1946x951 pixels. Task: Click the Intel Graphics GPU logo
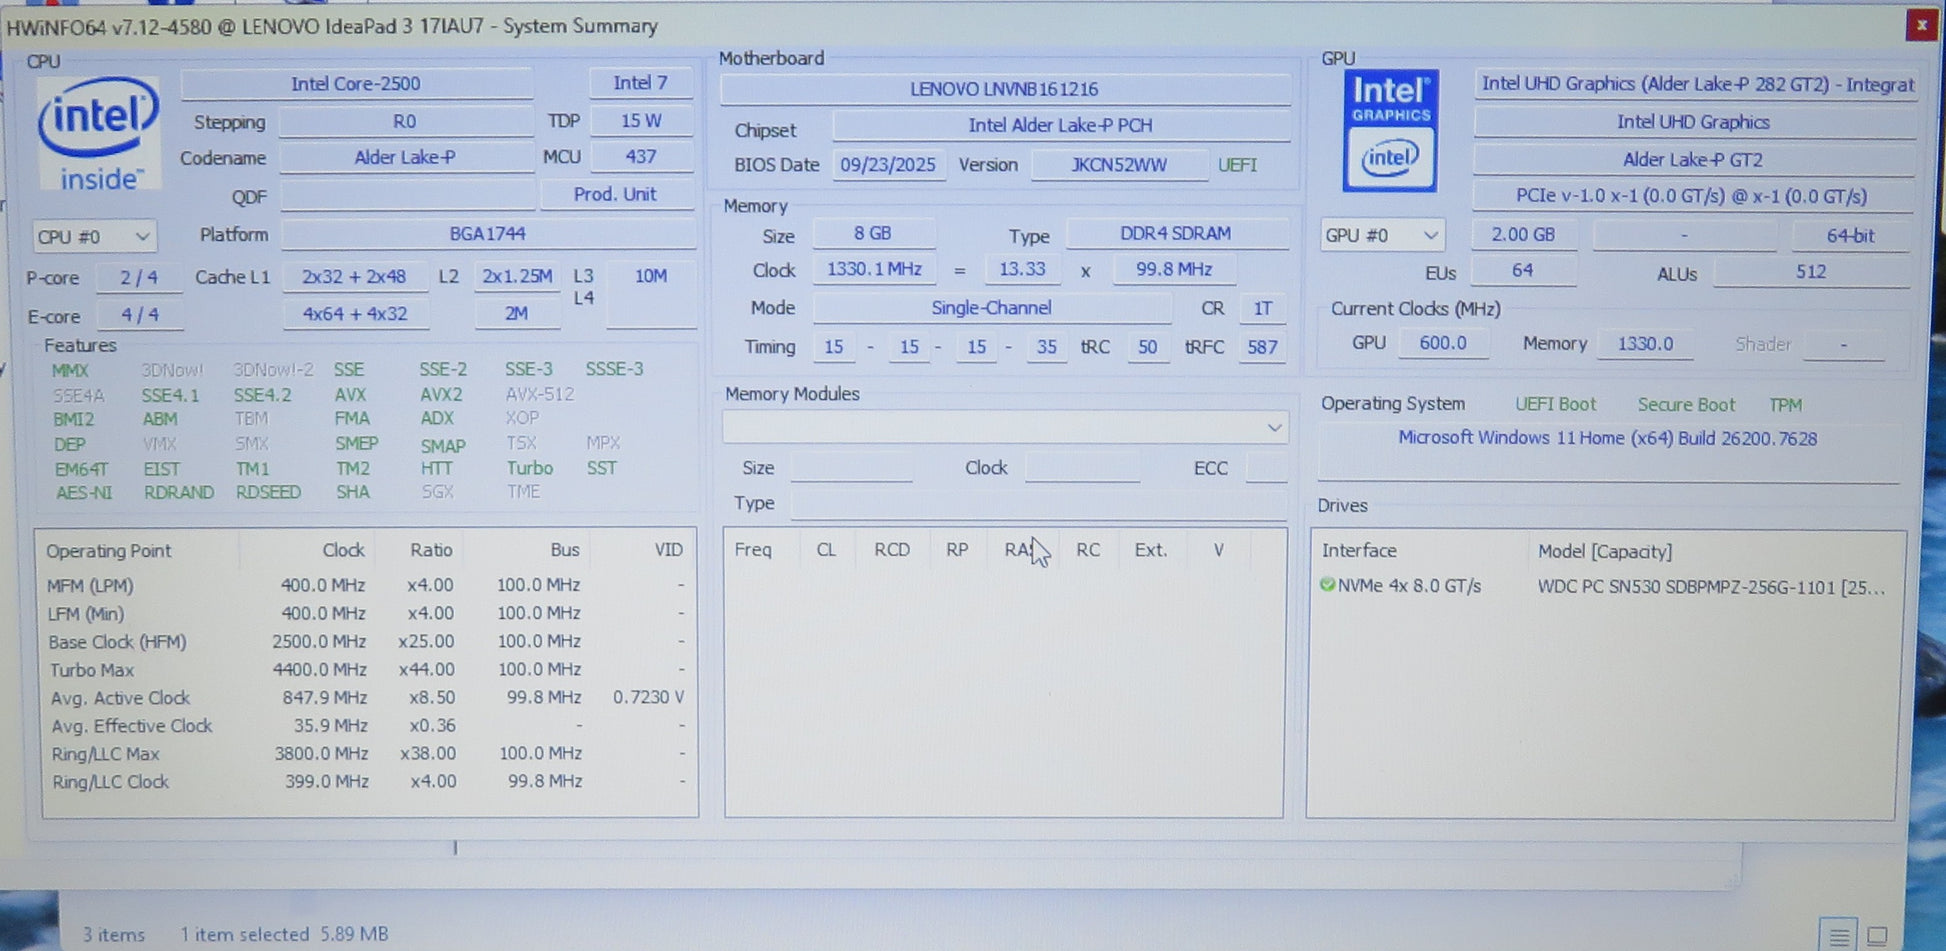click(1389, 131)
